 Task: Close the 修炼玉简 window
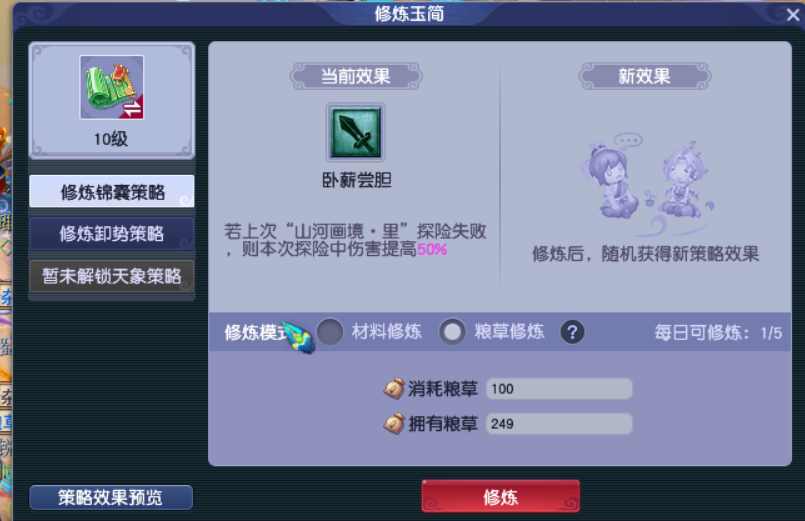tap(793, 15)
